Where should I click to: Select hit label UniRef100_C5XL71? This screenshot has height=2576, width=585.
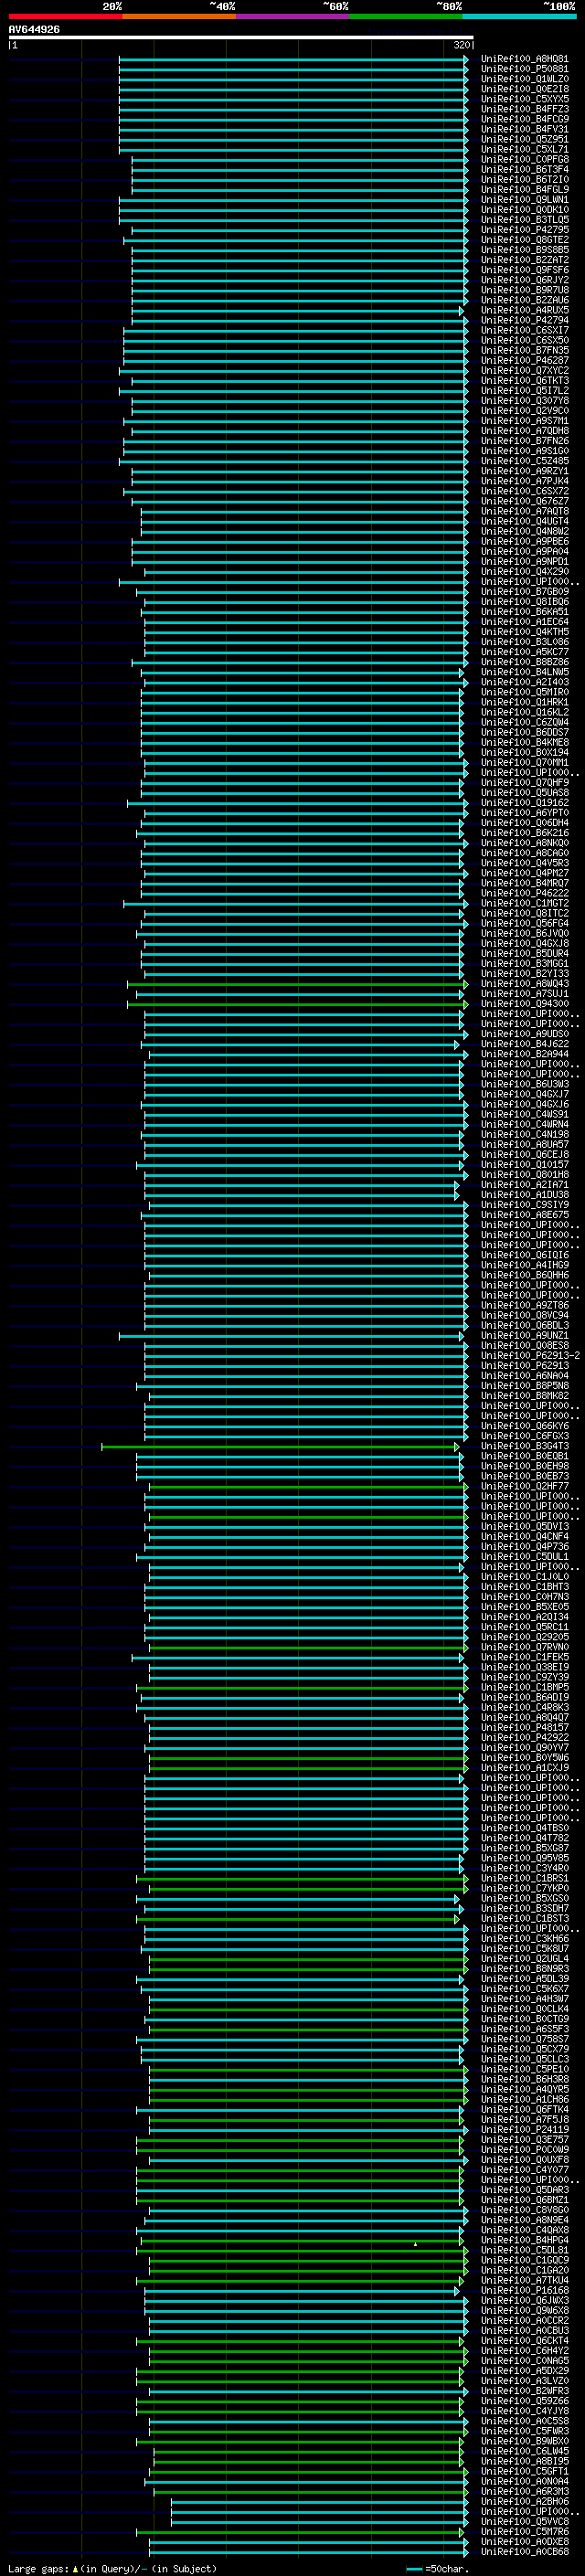click(x=525, y=149)
